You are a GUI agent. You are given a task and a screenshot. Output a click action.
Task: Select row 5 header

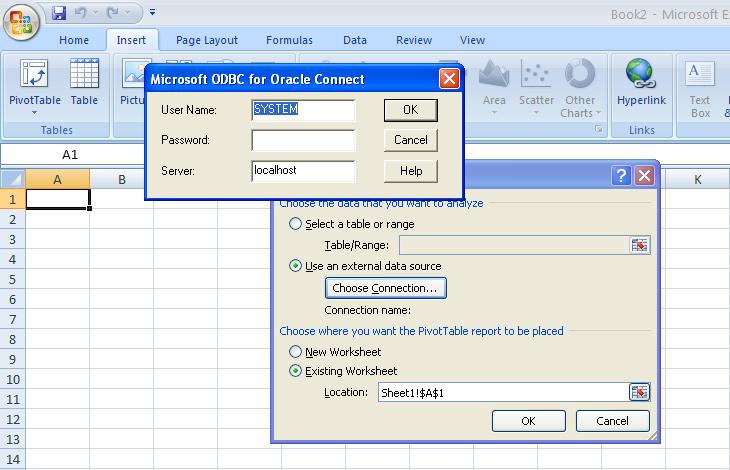click(13, 279)
